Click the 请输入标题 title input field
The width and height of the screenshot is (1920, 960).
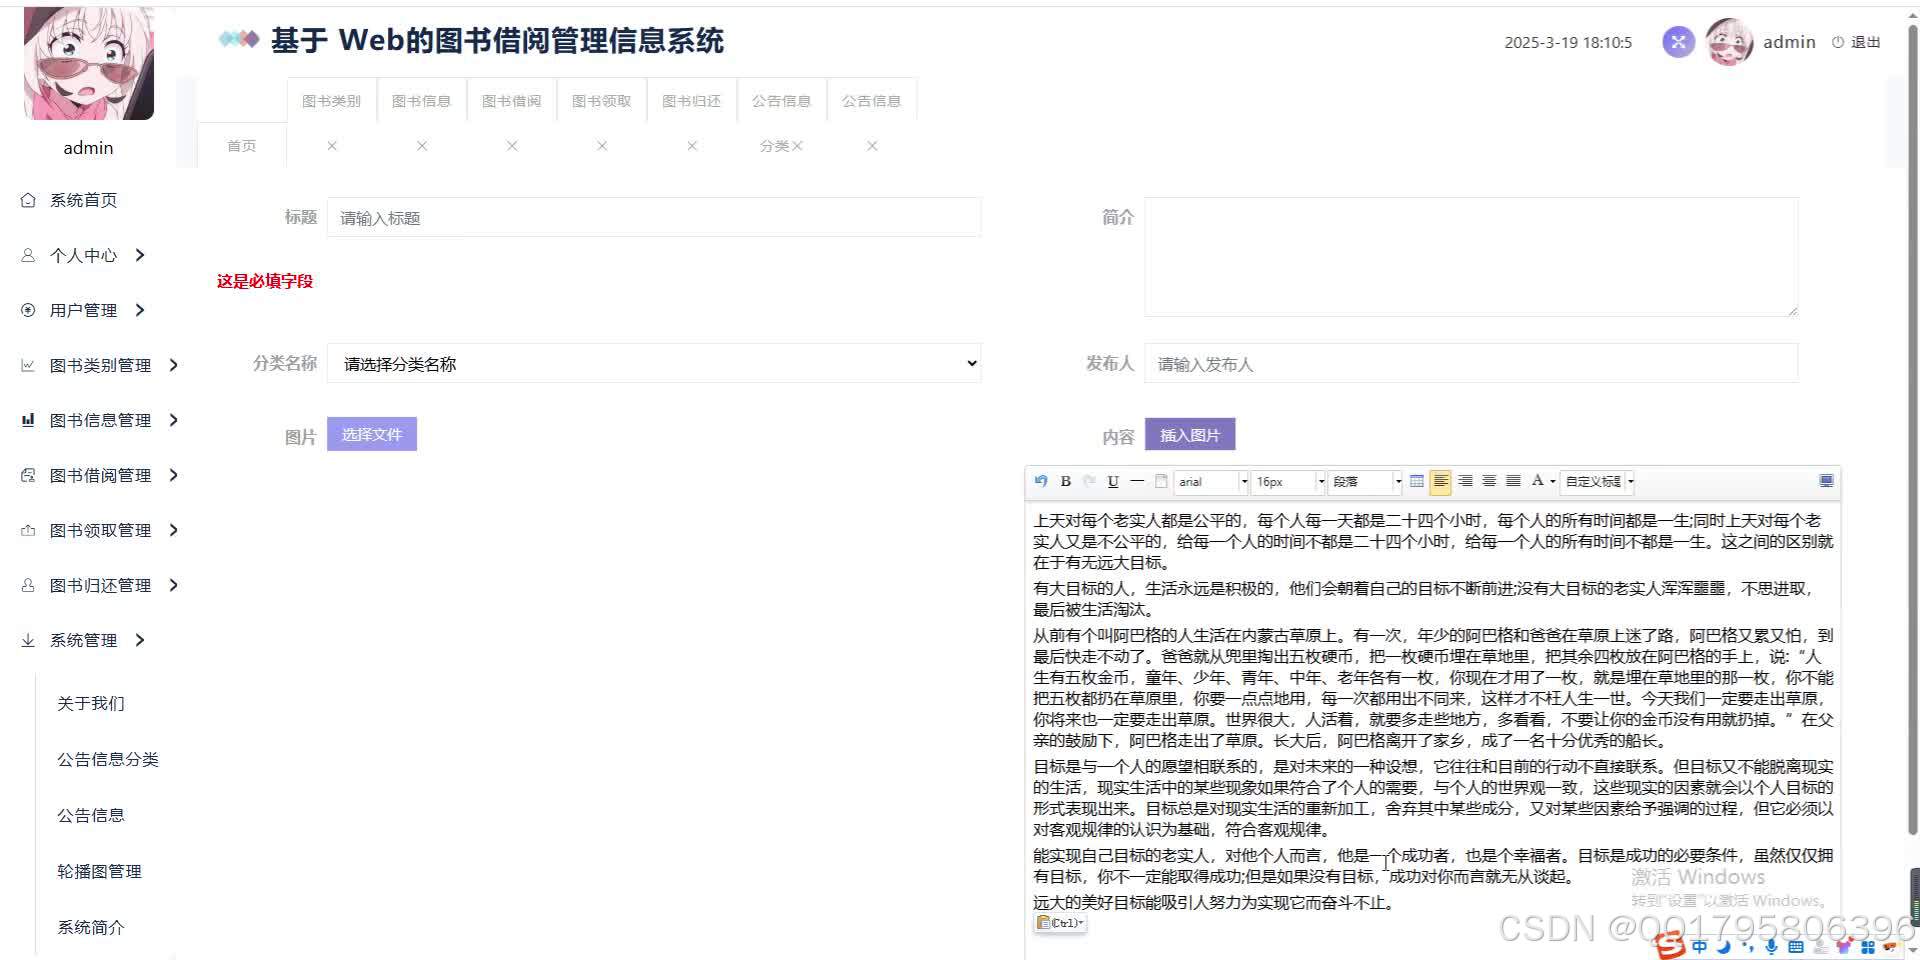[655, 217]
